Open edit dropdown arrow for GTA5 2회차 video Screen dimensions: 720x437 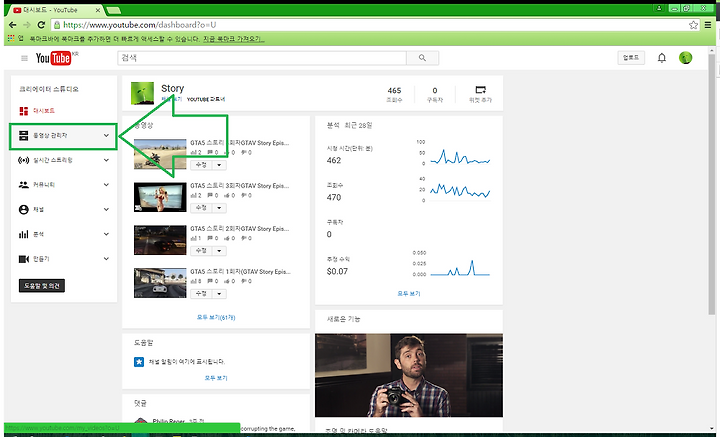tap(219, 251)
